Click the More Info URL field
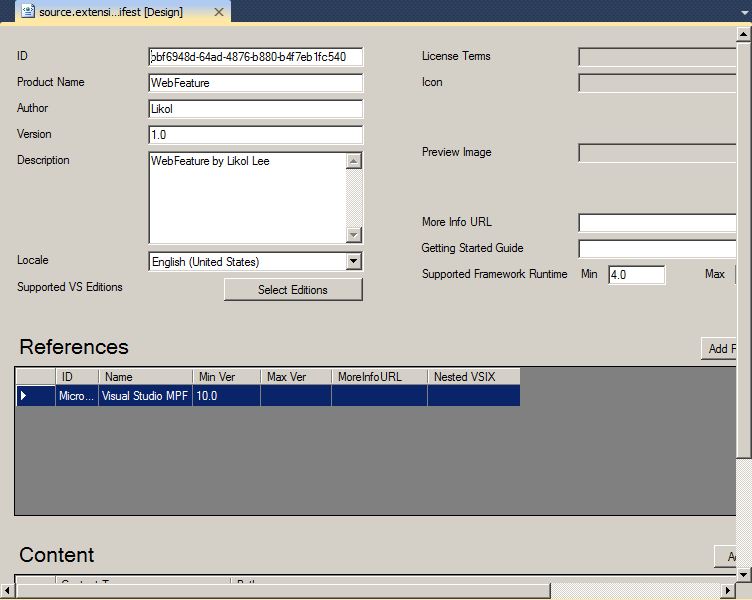This screenshot has width=752, height=600. [x=657, y=223]
